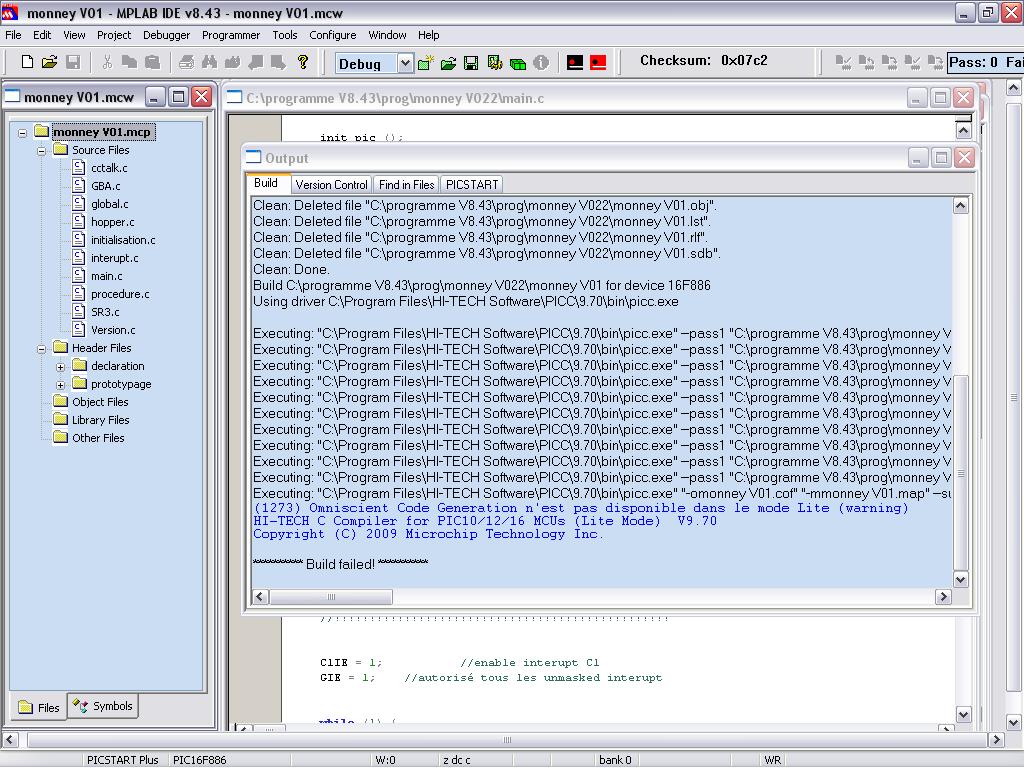Expand the prototypage folder node
The width and height of the screenshot is (1024, 768).
[60, 384]
